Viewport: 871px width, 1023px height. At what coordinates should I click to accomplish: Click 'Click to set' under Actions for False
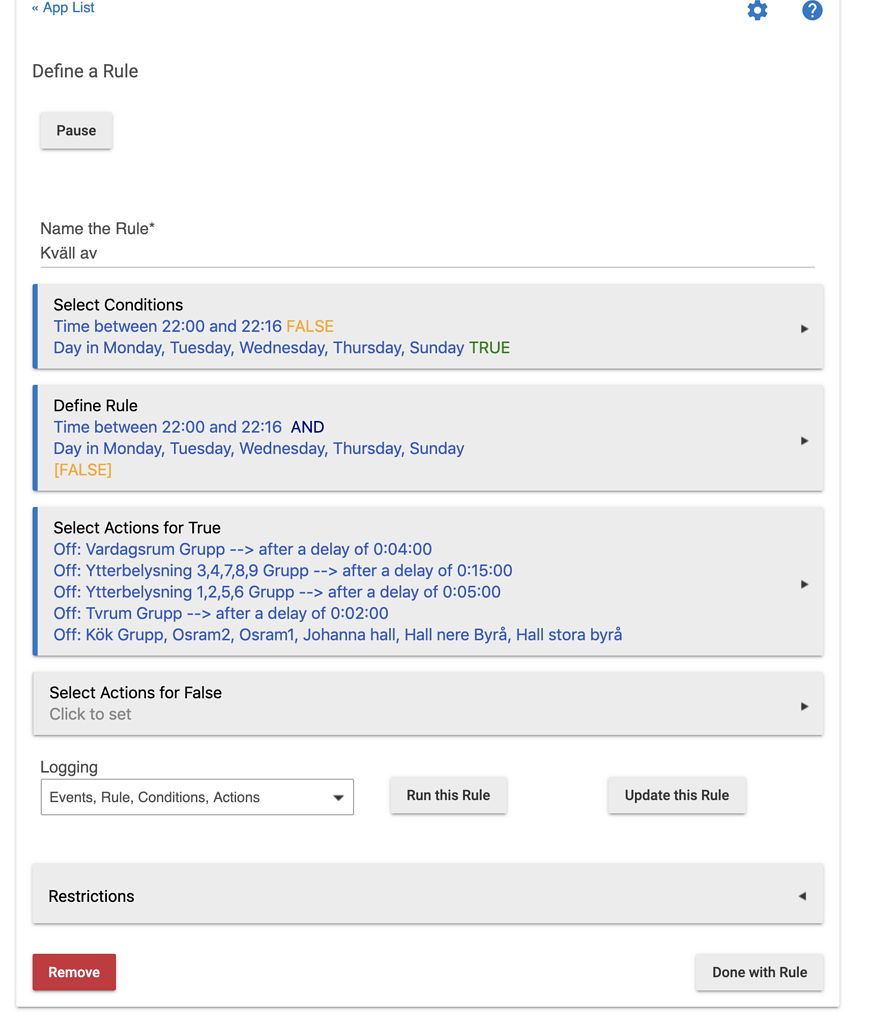(91, 714)
